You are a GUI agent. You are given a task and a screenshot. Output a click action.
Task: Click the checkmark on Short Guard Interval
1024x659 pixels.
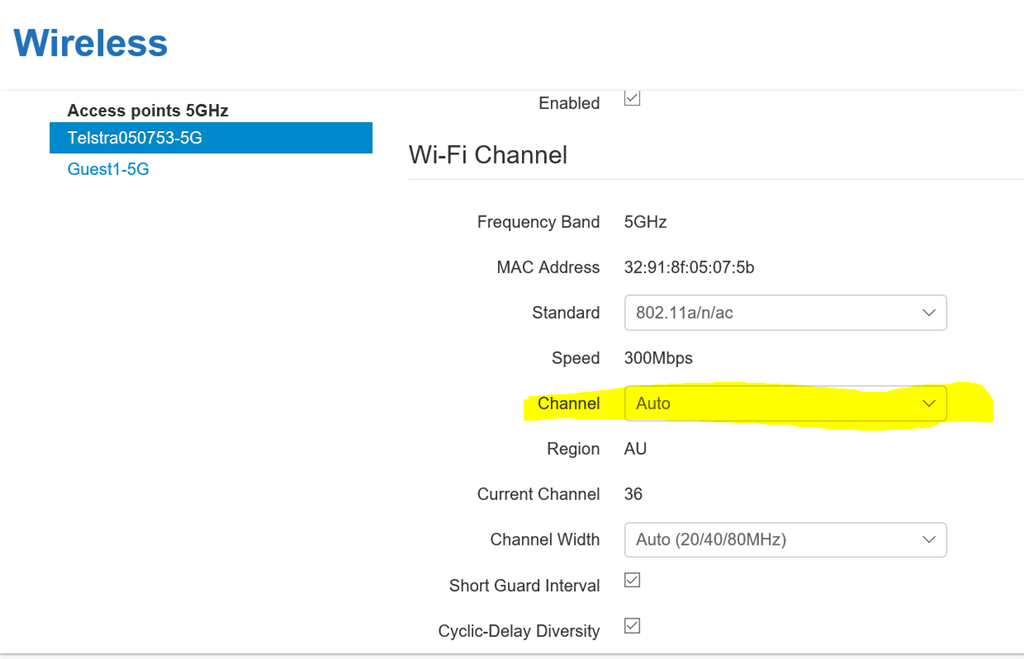click(631, 580)
